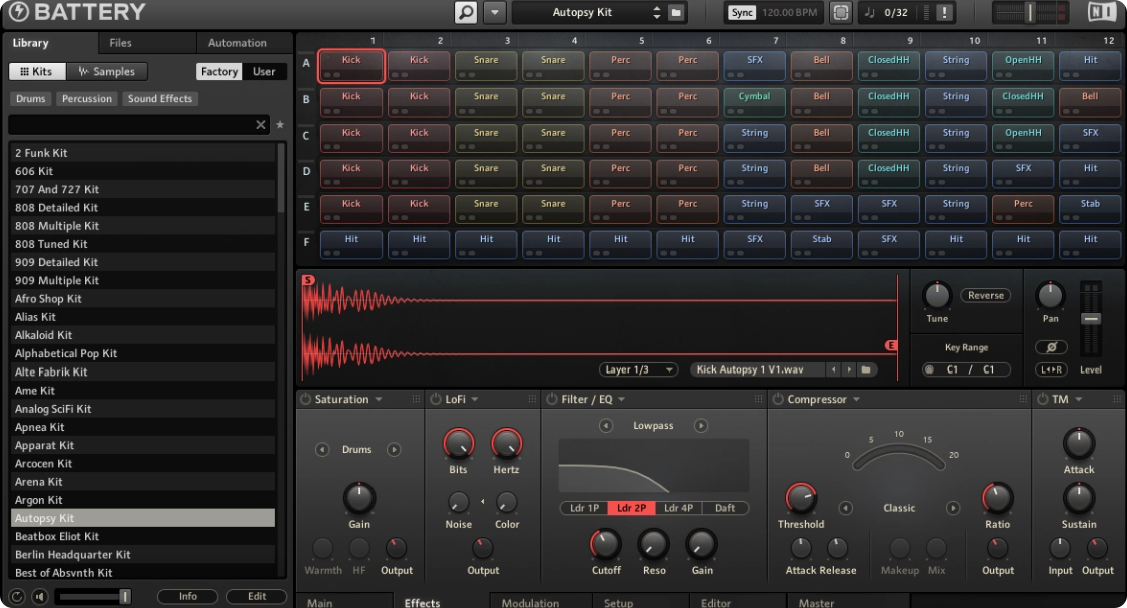Toggle Compressor power button
Viewport: 1127px width, 608px height.
coord(778,399)
